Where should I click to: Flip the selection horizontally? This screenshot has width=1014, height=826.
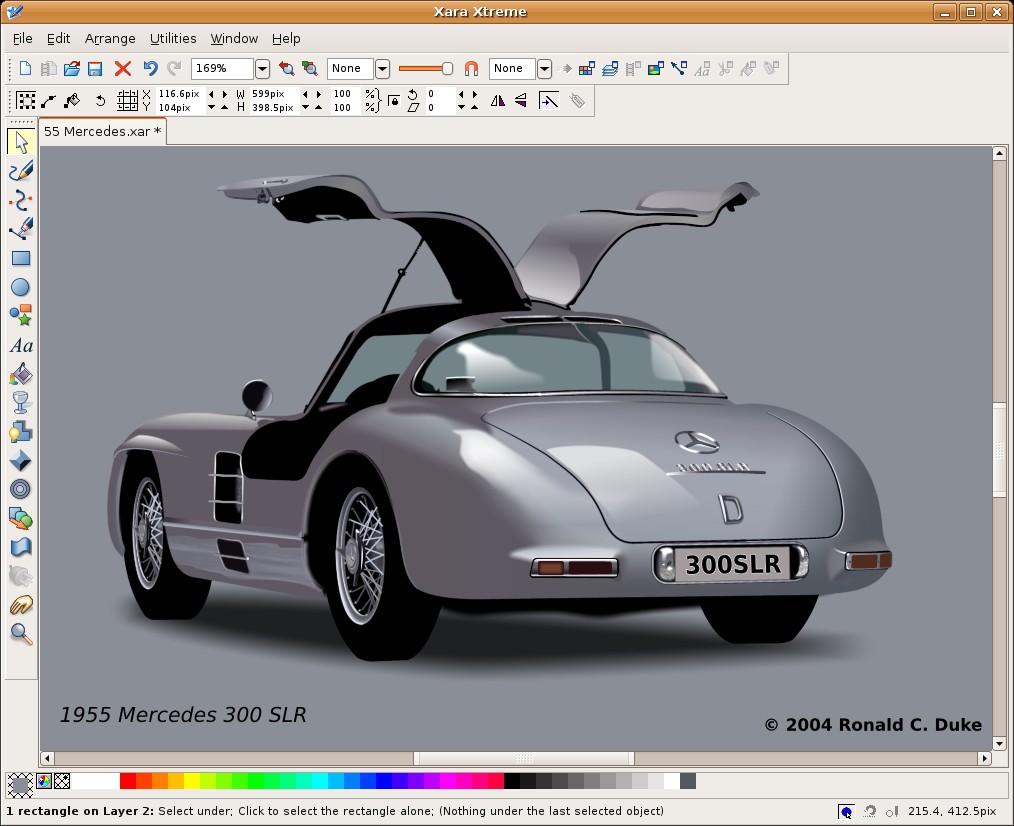pos(497,101)
